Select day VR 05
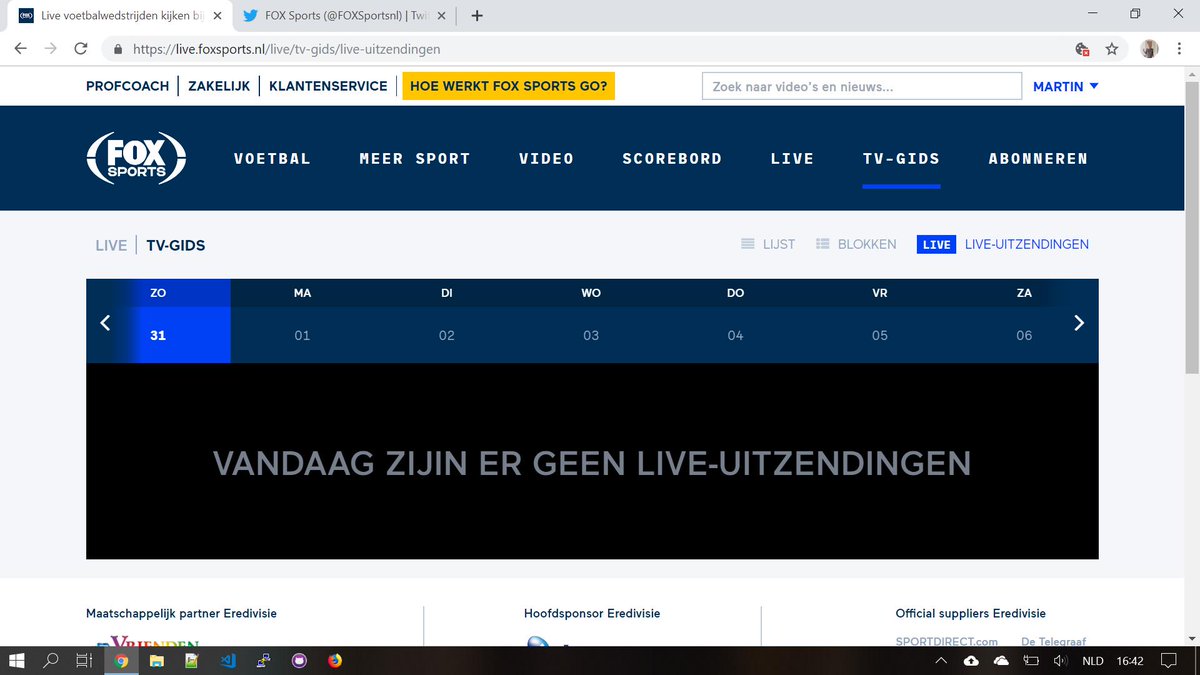The height and width of the screenshot is (675, 1200). tap(880, 321)
